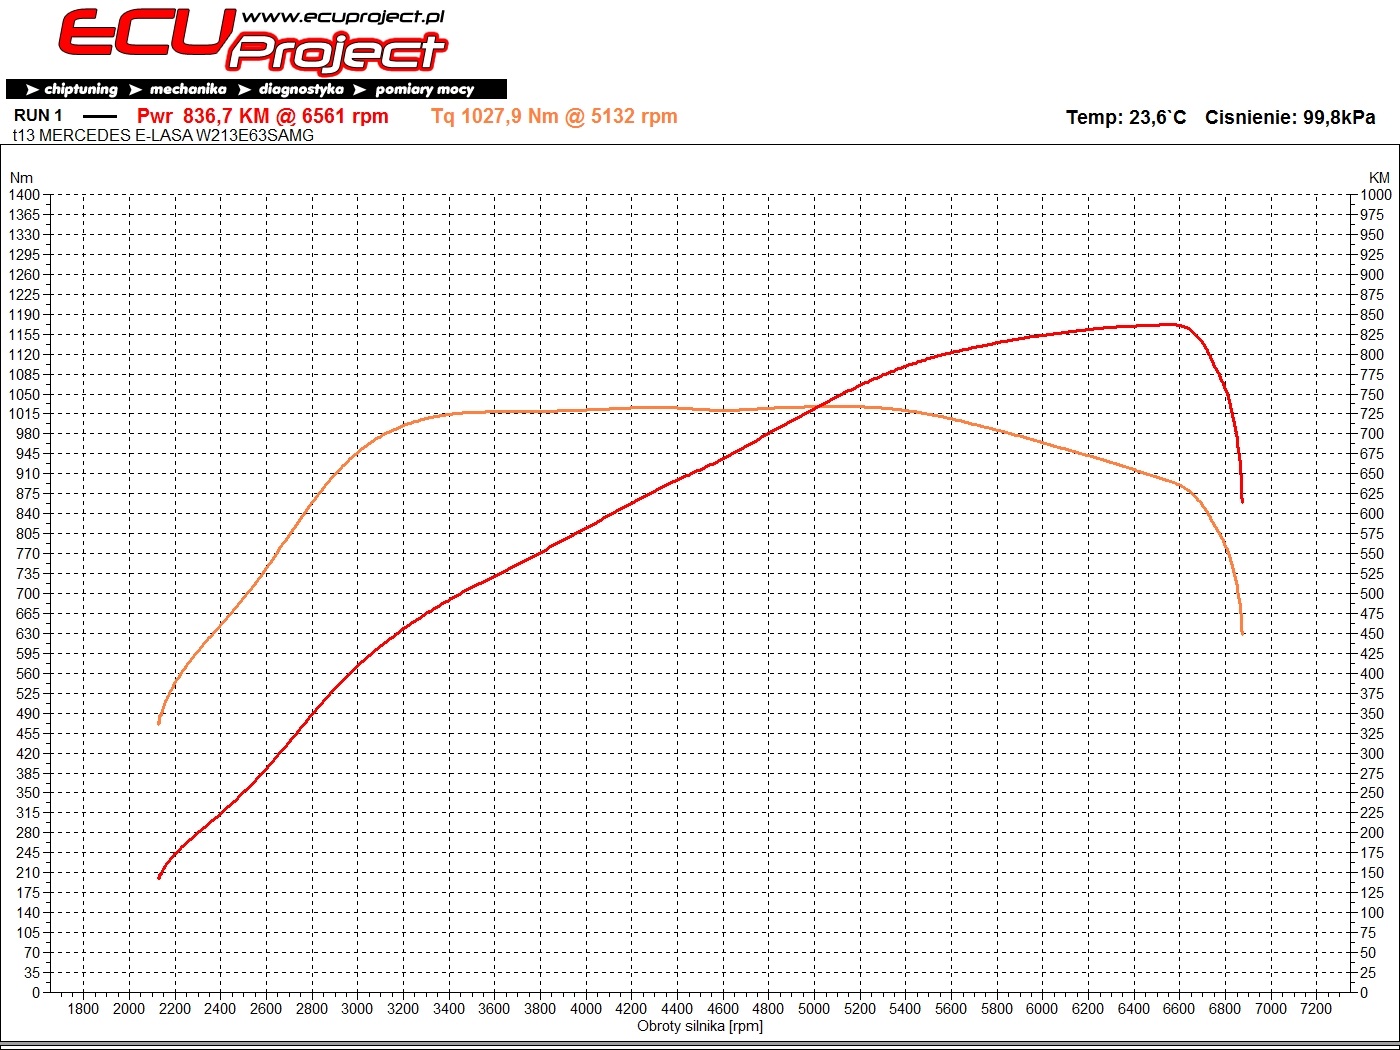Select the 6600 tick on the rpm axis
This screenshot has height=1050, width=1400.
pos(1179,1008)
